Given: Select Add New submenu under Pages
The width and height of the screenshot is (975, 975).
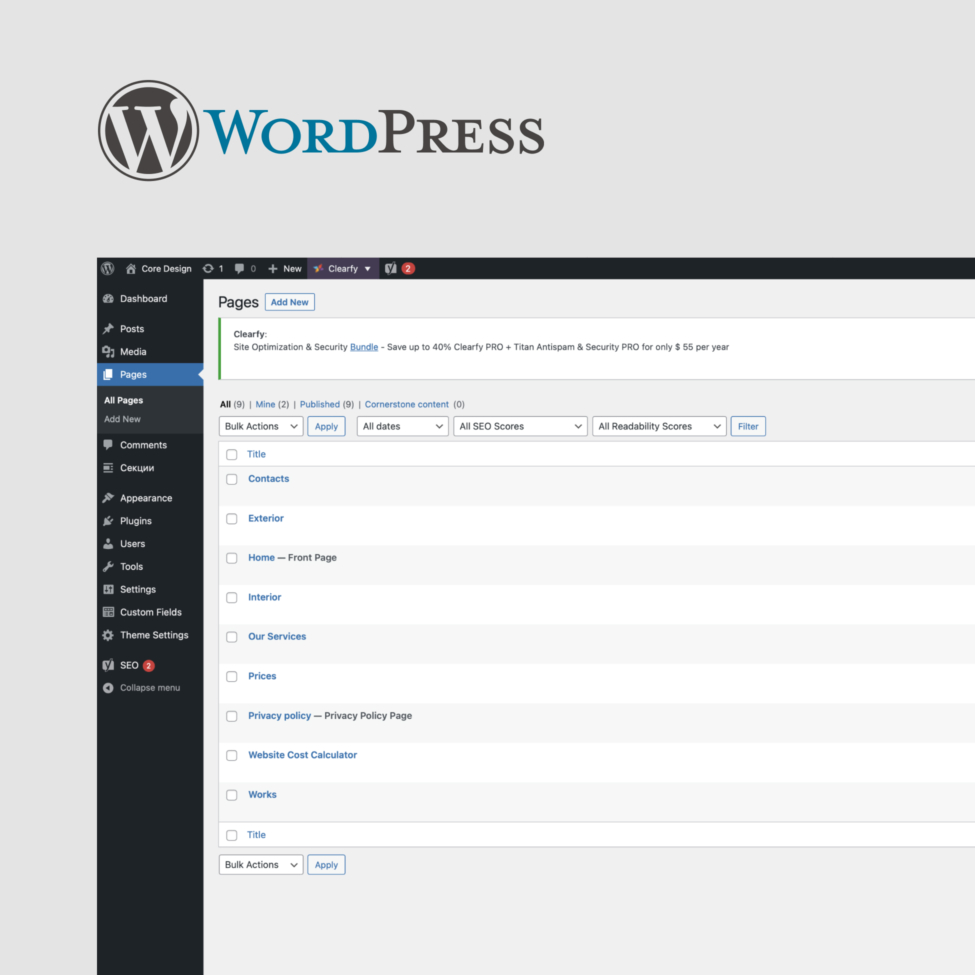Looking at the screenshot, I should coord(122,419).
